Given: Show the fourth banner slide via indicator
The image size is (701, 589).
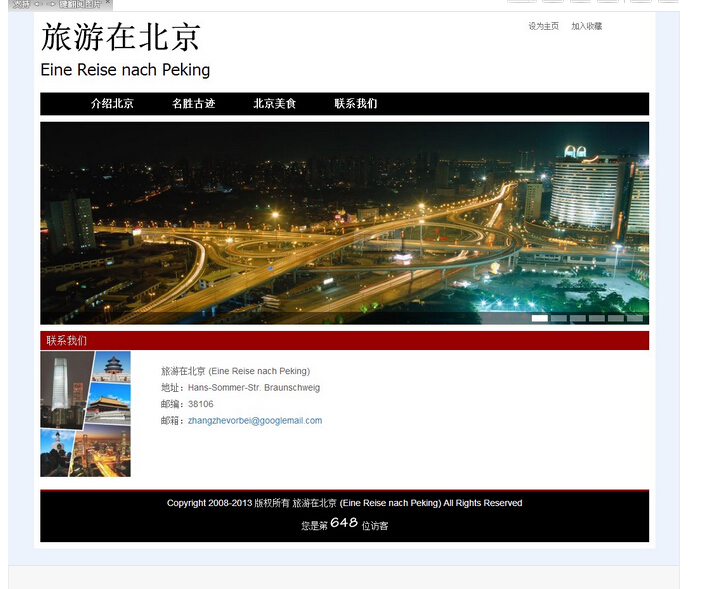Looking at the screenshot, I should coord(597,318).
